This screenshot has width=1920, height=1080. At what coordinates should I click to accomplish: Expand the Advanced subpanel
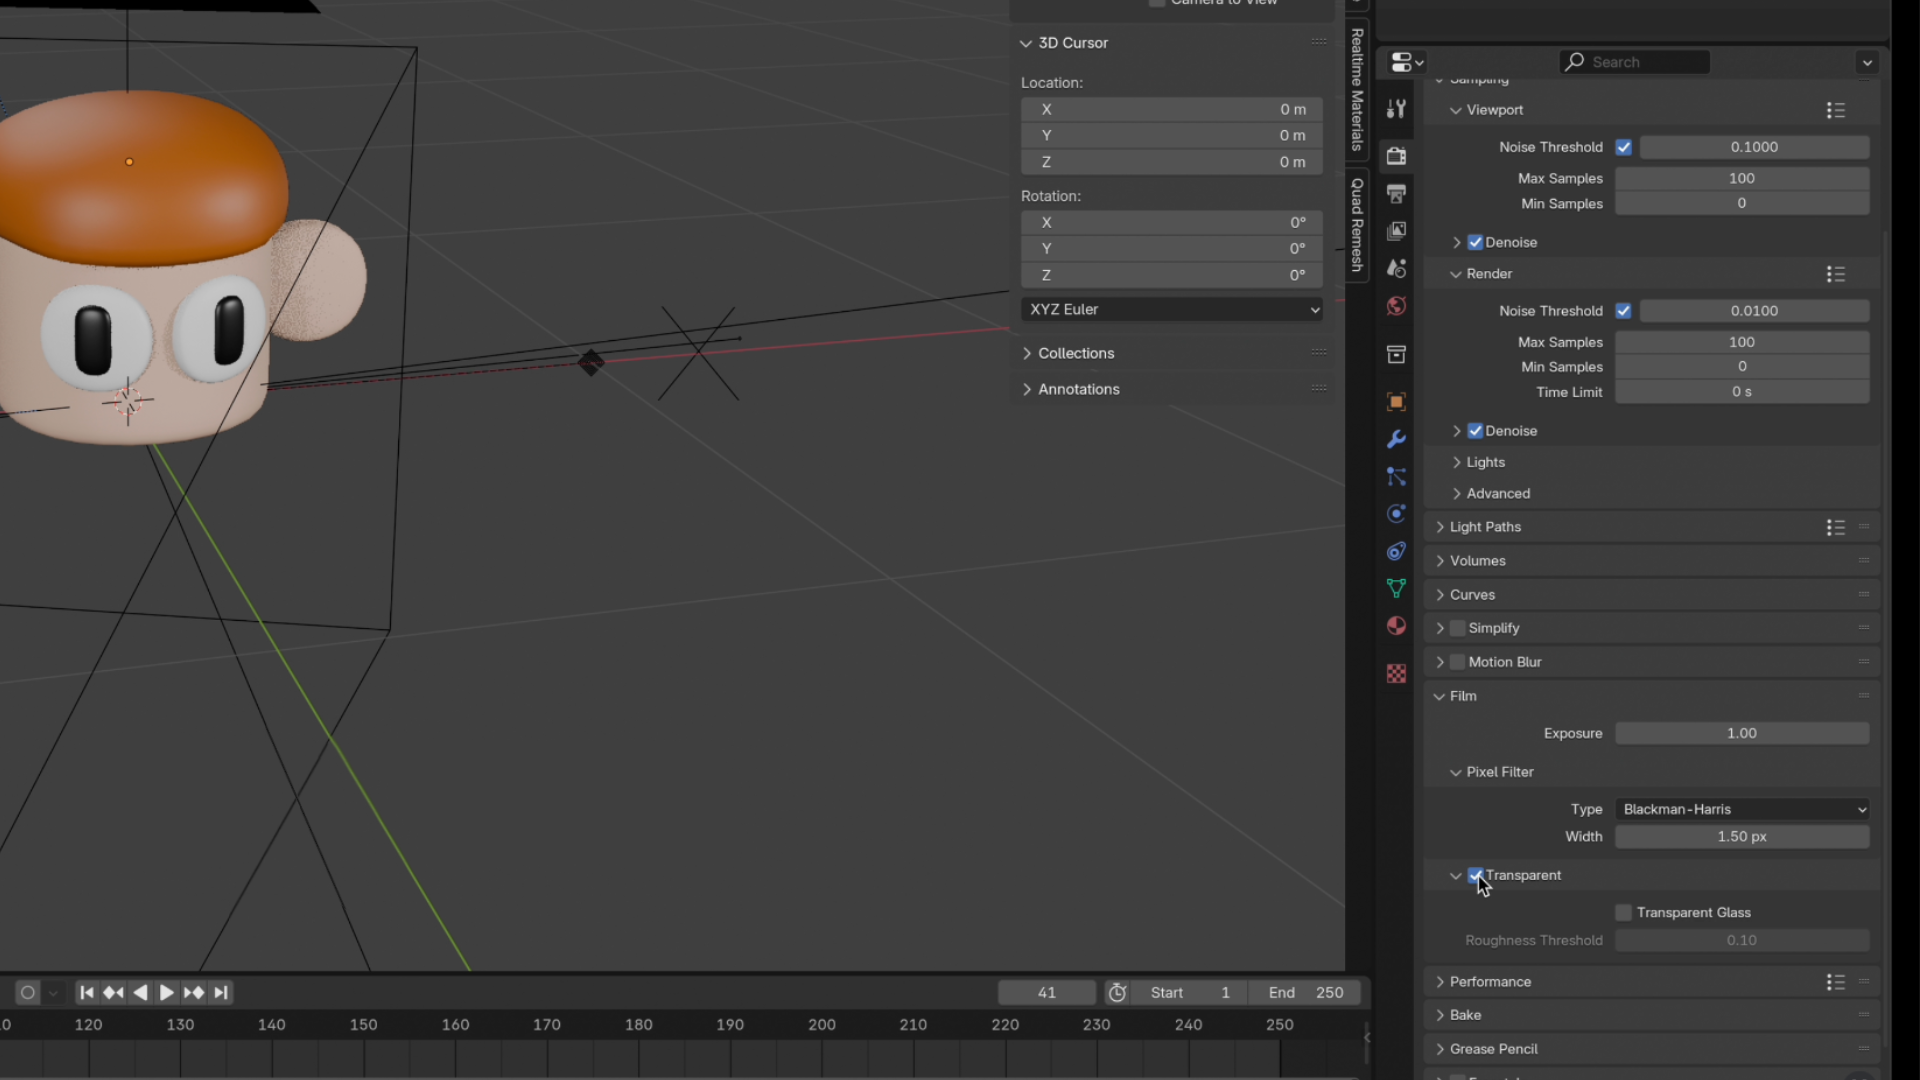click(1457, 494)
